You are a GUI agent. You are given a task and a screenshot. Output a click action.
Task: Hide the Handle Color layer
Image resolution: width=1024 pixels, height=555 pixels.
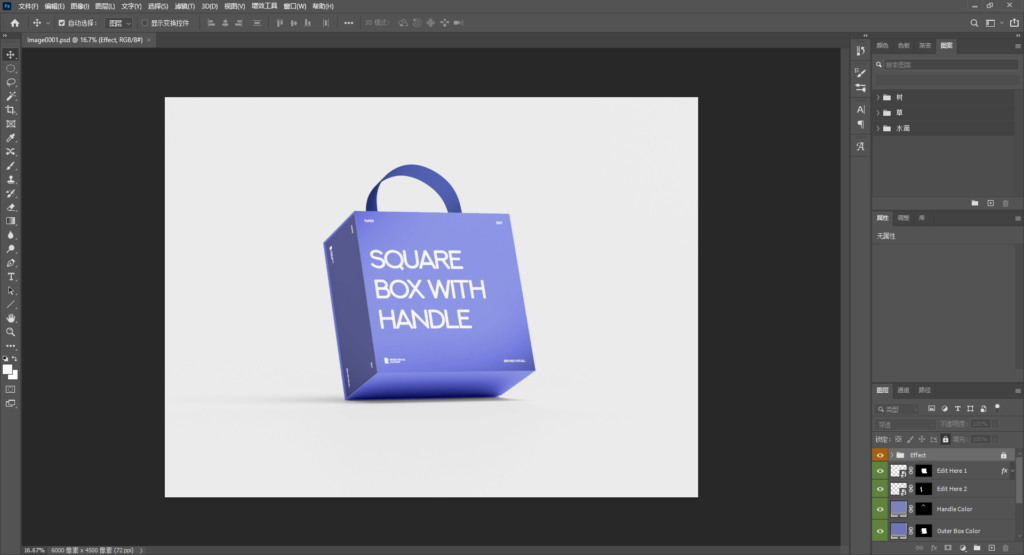880,509
